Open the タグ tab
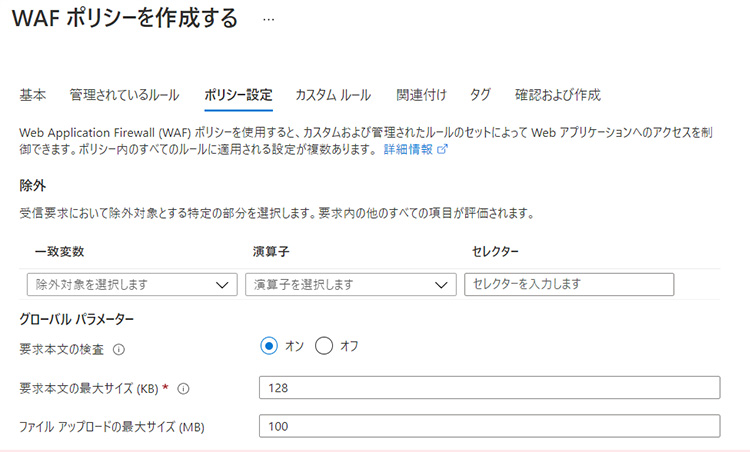Screen dimensions: 750x452 [x=480, y=95]
